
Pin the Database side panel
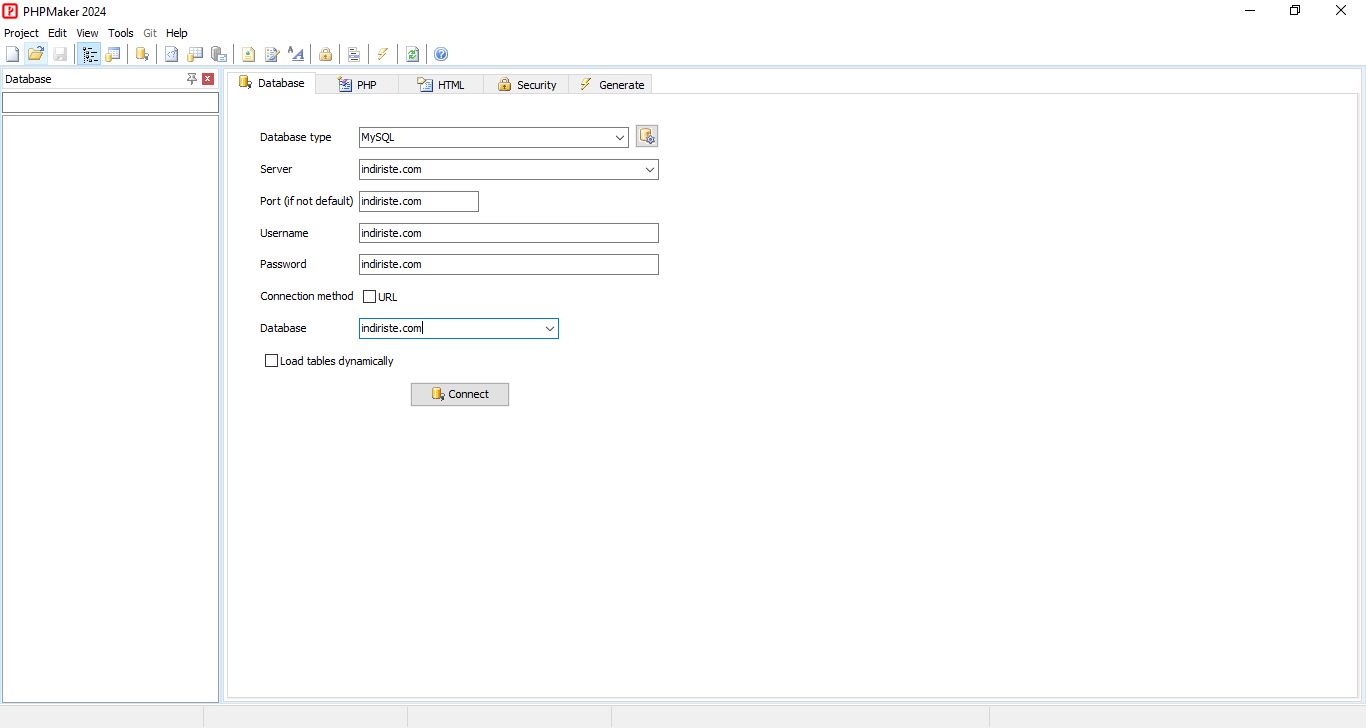192,79
